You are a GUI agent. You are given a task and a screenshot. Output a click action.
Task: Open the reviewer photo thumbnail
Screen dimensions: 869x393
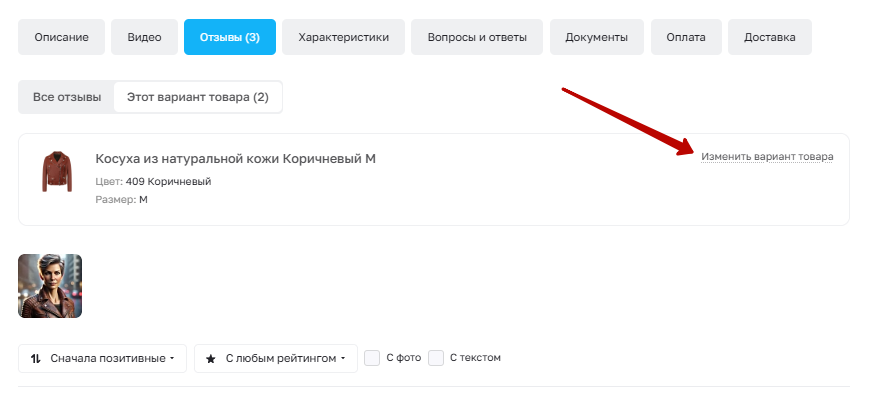coord(50,286)
